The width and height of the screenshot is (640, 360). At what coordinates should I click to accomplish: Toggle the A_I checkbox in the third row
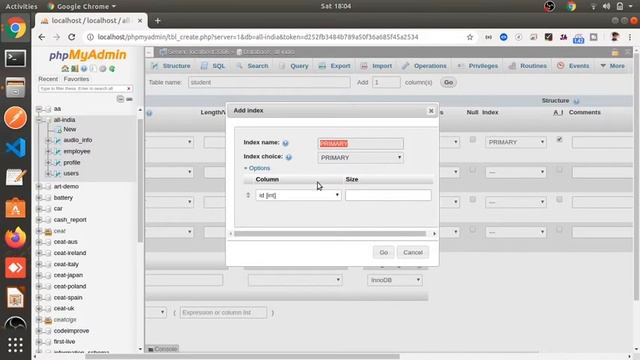click(x=559, y=200)
